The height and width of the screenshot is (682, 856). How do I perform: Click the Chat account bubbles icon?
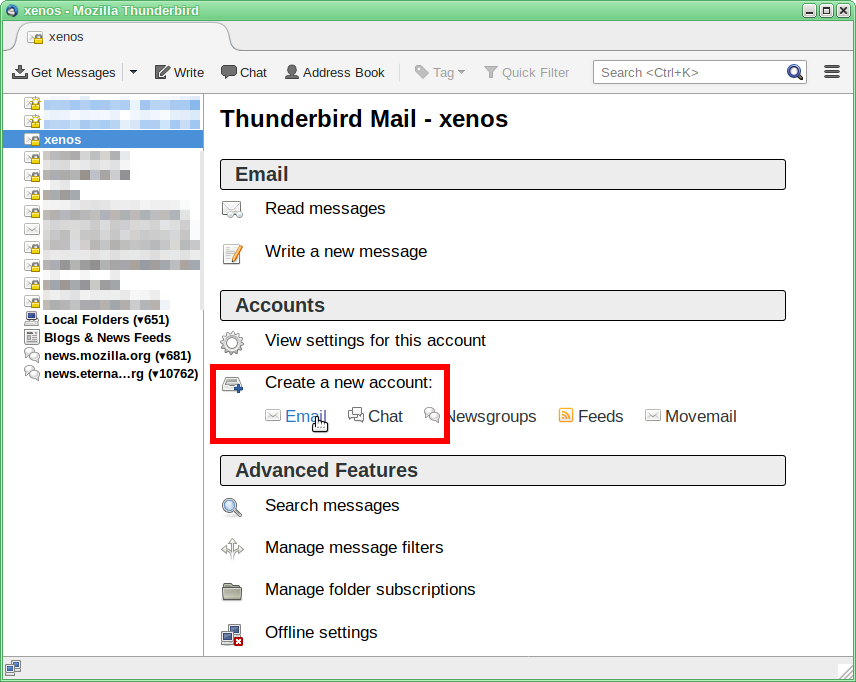tap(356, 415)
